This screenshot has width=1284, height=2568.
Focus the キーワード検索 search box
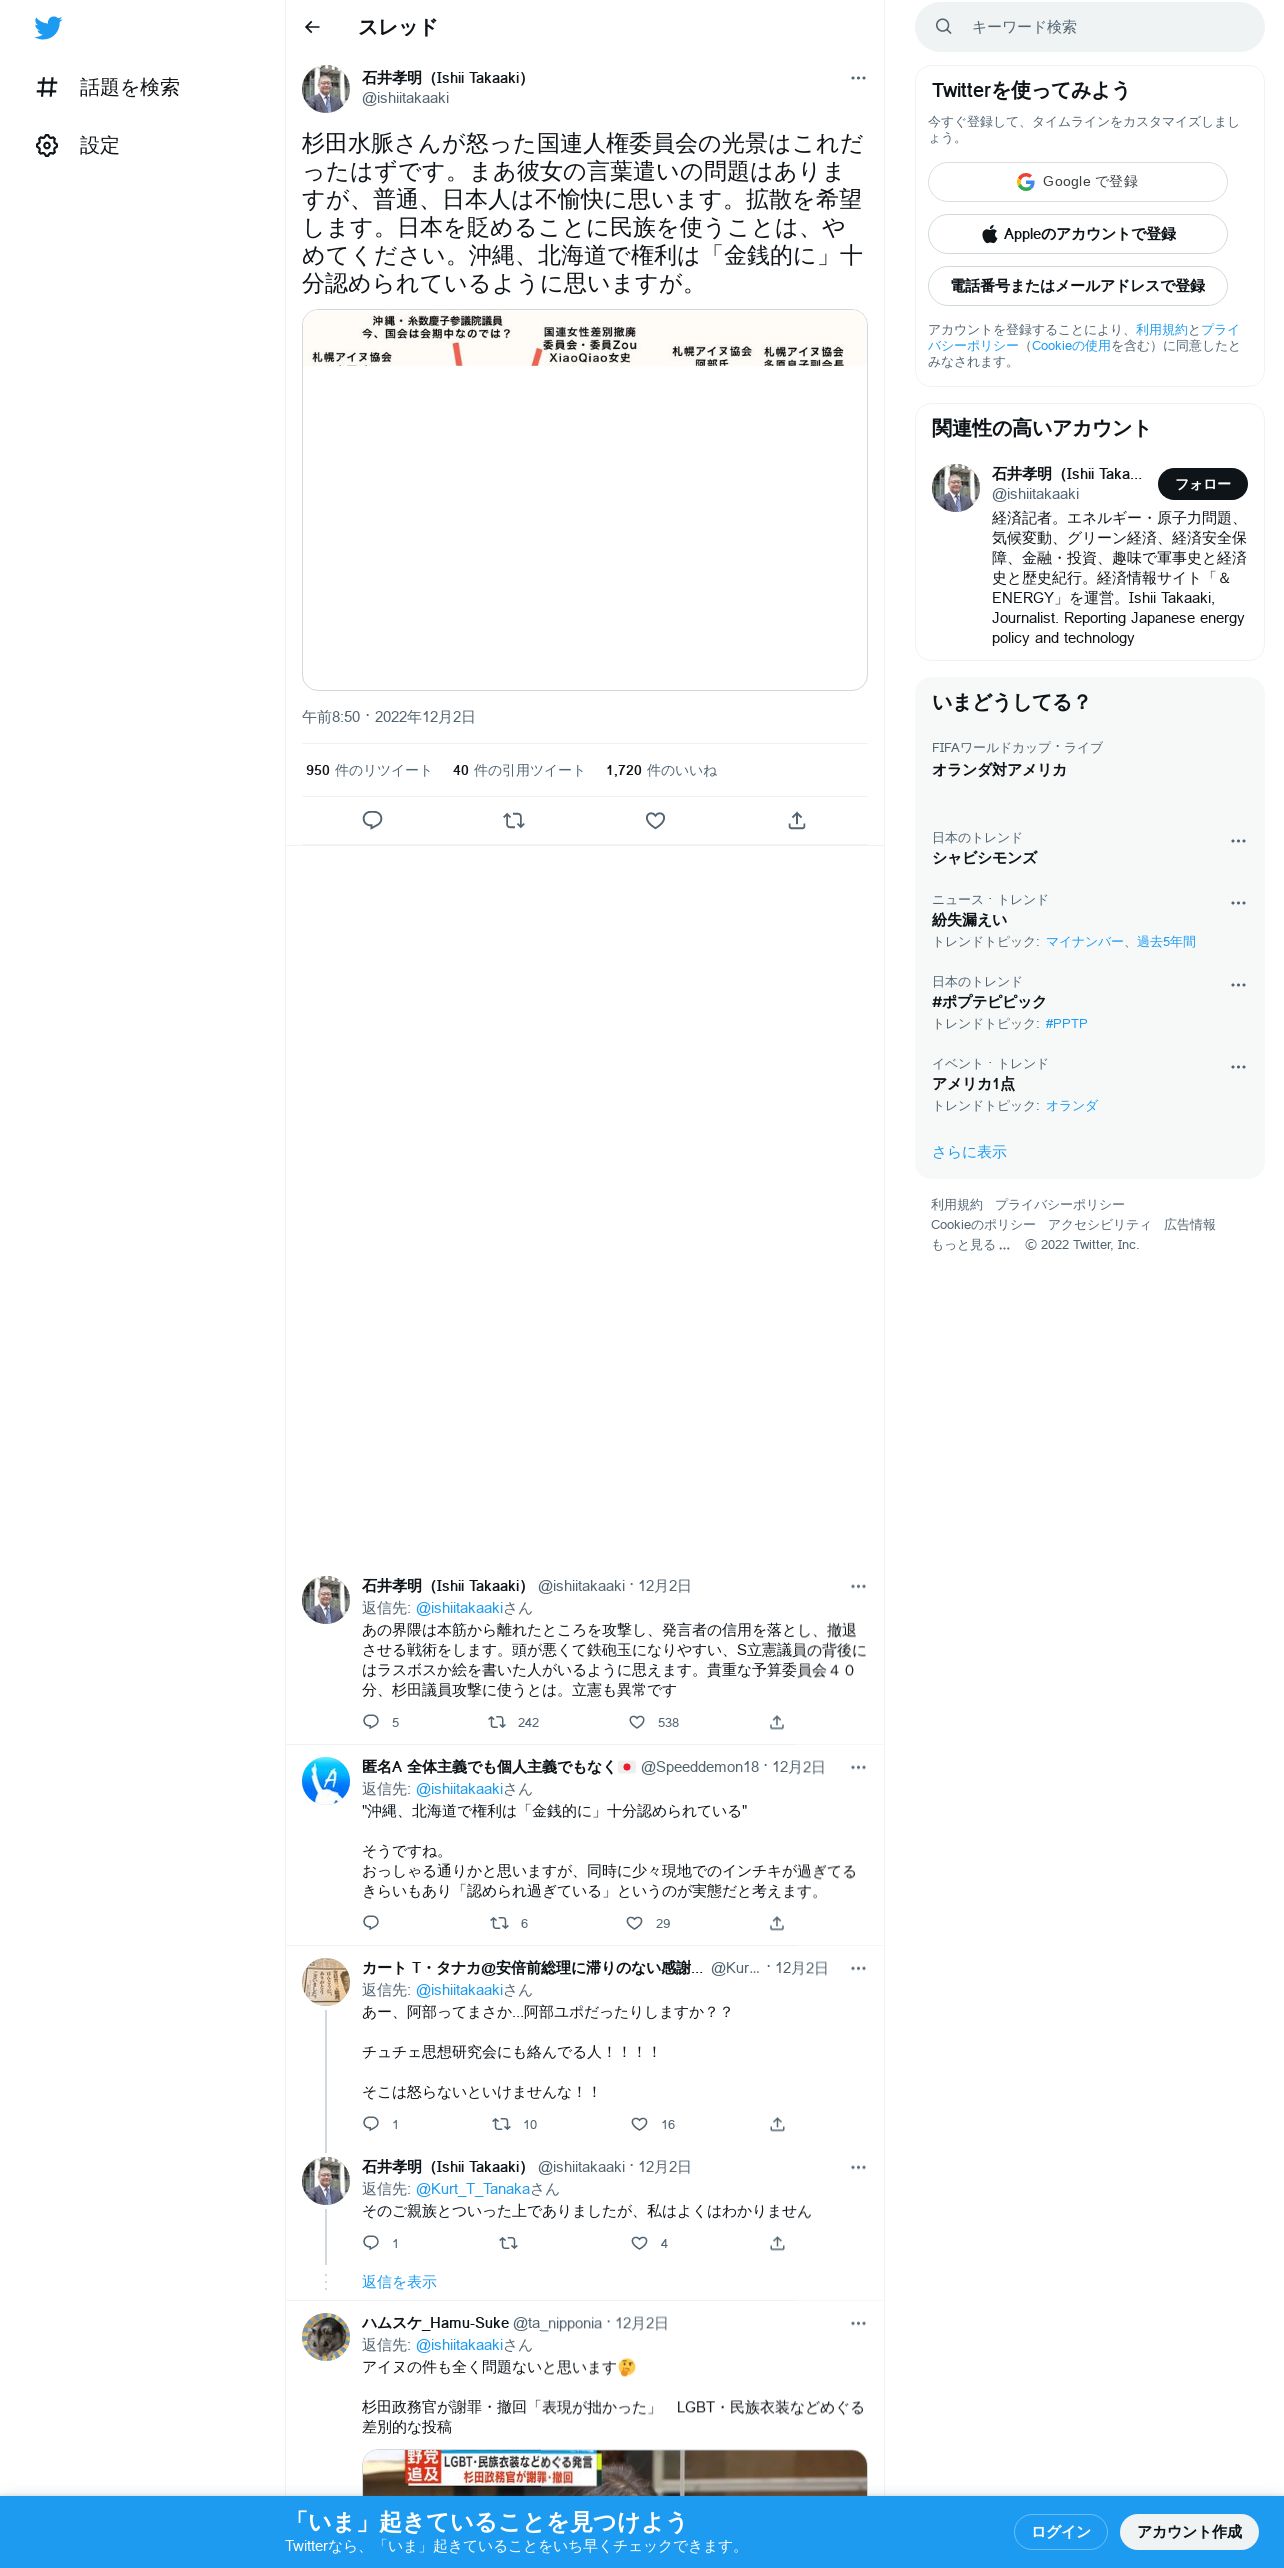1090,27
